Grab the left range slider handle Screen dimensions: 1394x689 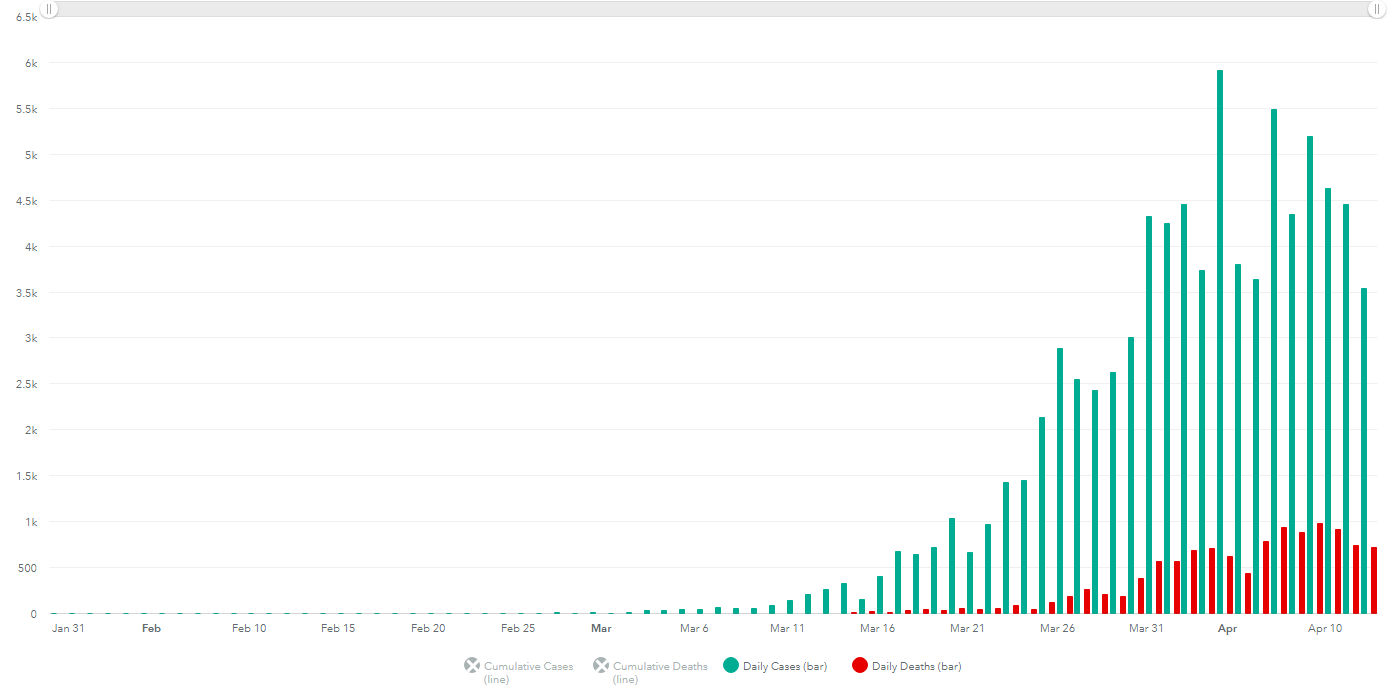[49, 9]
